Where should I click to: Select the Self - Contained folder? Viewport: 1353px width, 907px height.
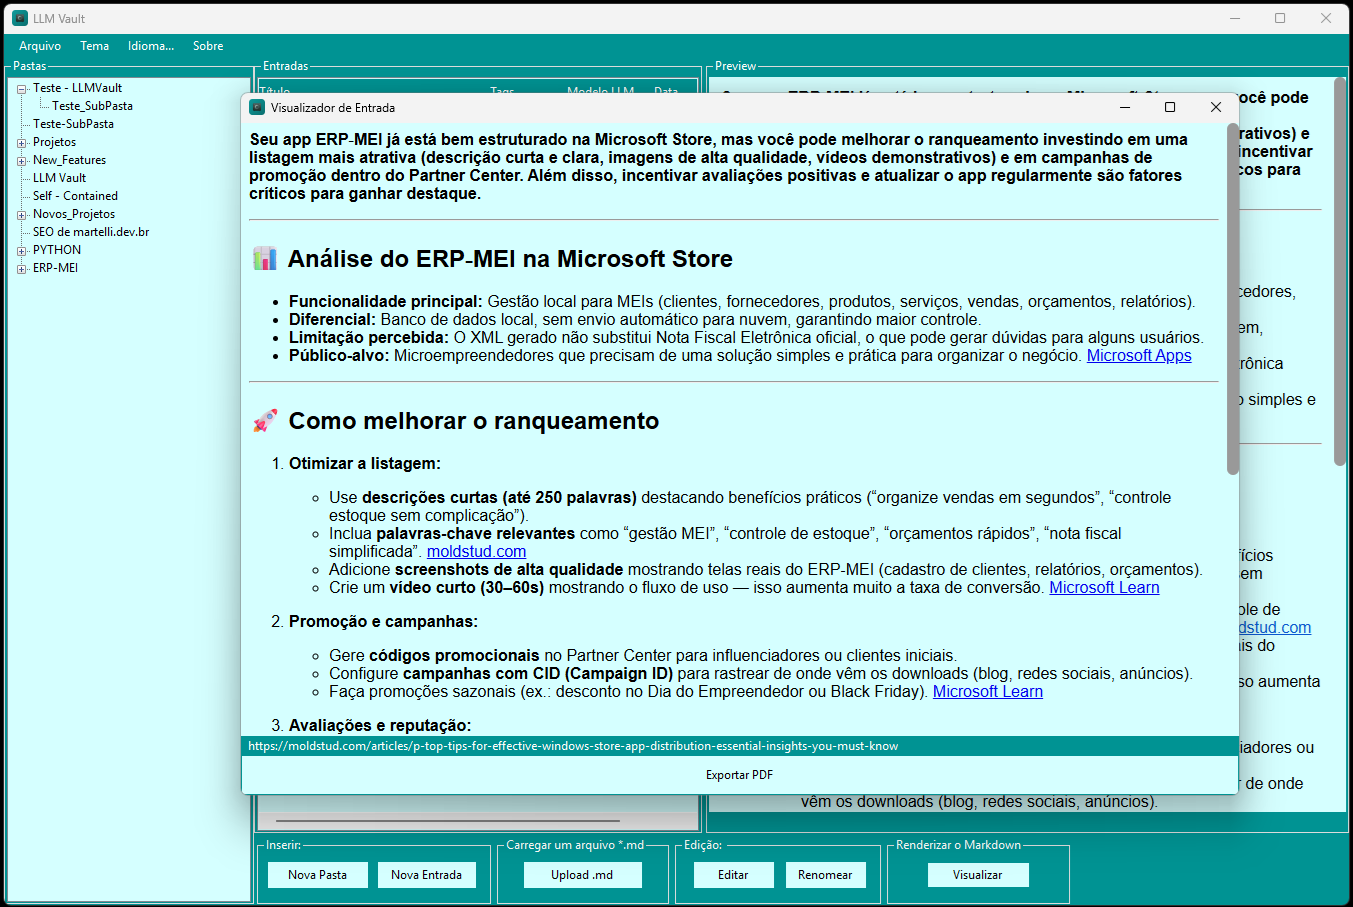pos(75,196)
